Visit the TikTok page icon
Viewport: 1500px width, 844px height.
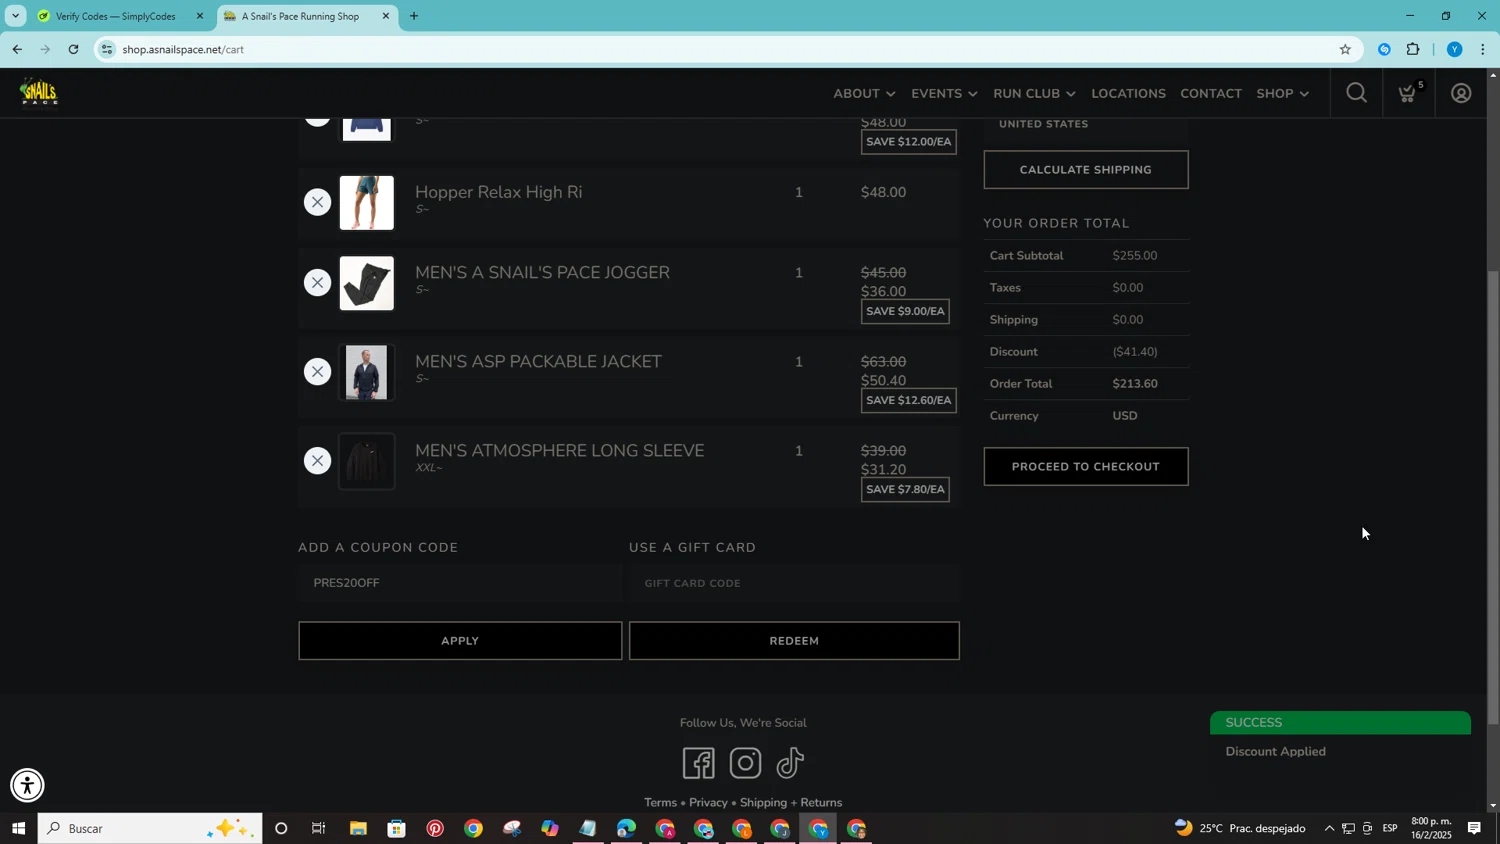coord(790,763)
